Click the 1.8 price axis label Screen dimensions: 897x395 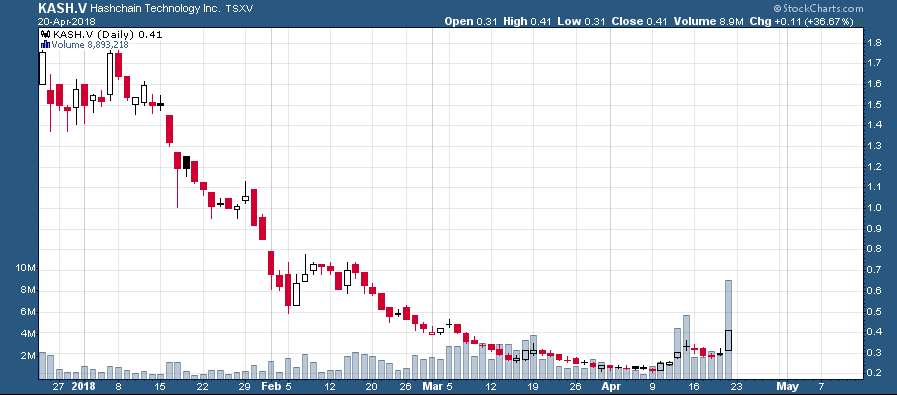tap(874, 42)
